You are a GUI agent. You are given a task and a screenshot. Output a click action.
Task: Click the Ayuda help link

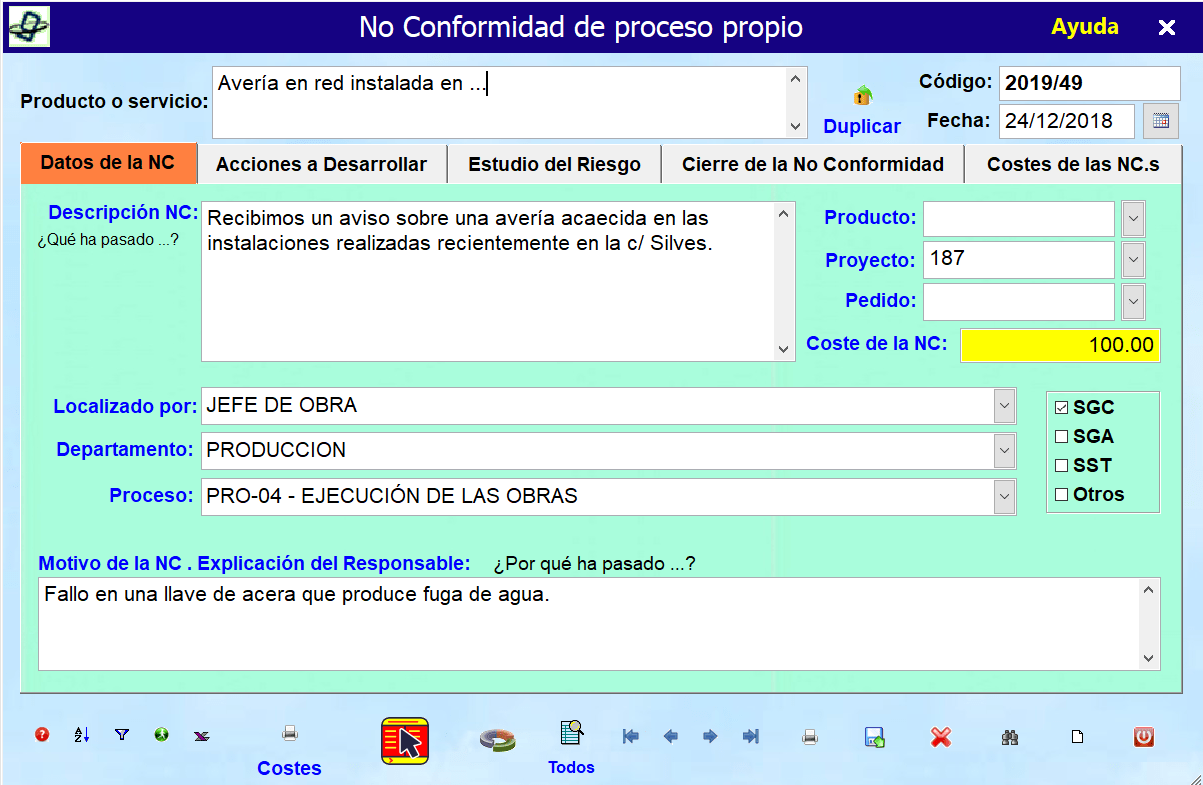pos(1085,27)
